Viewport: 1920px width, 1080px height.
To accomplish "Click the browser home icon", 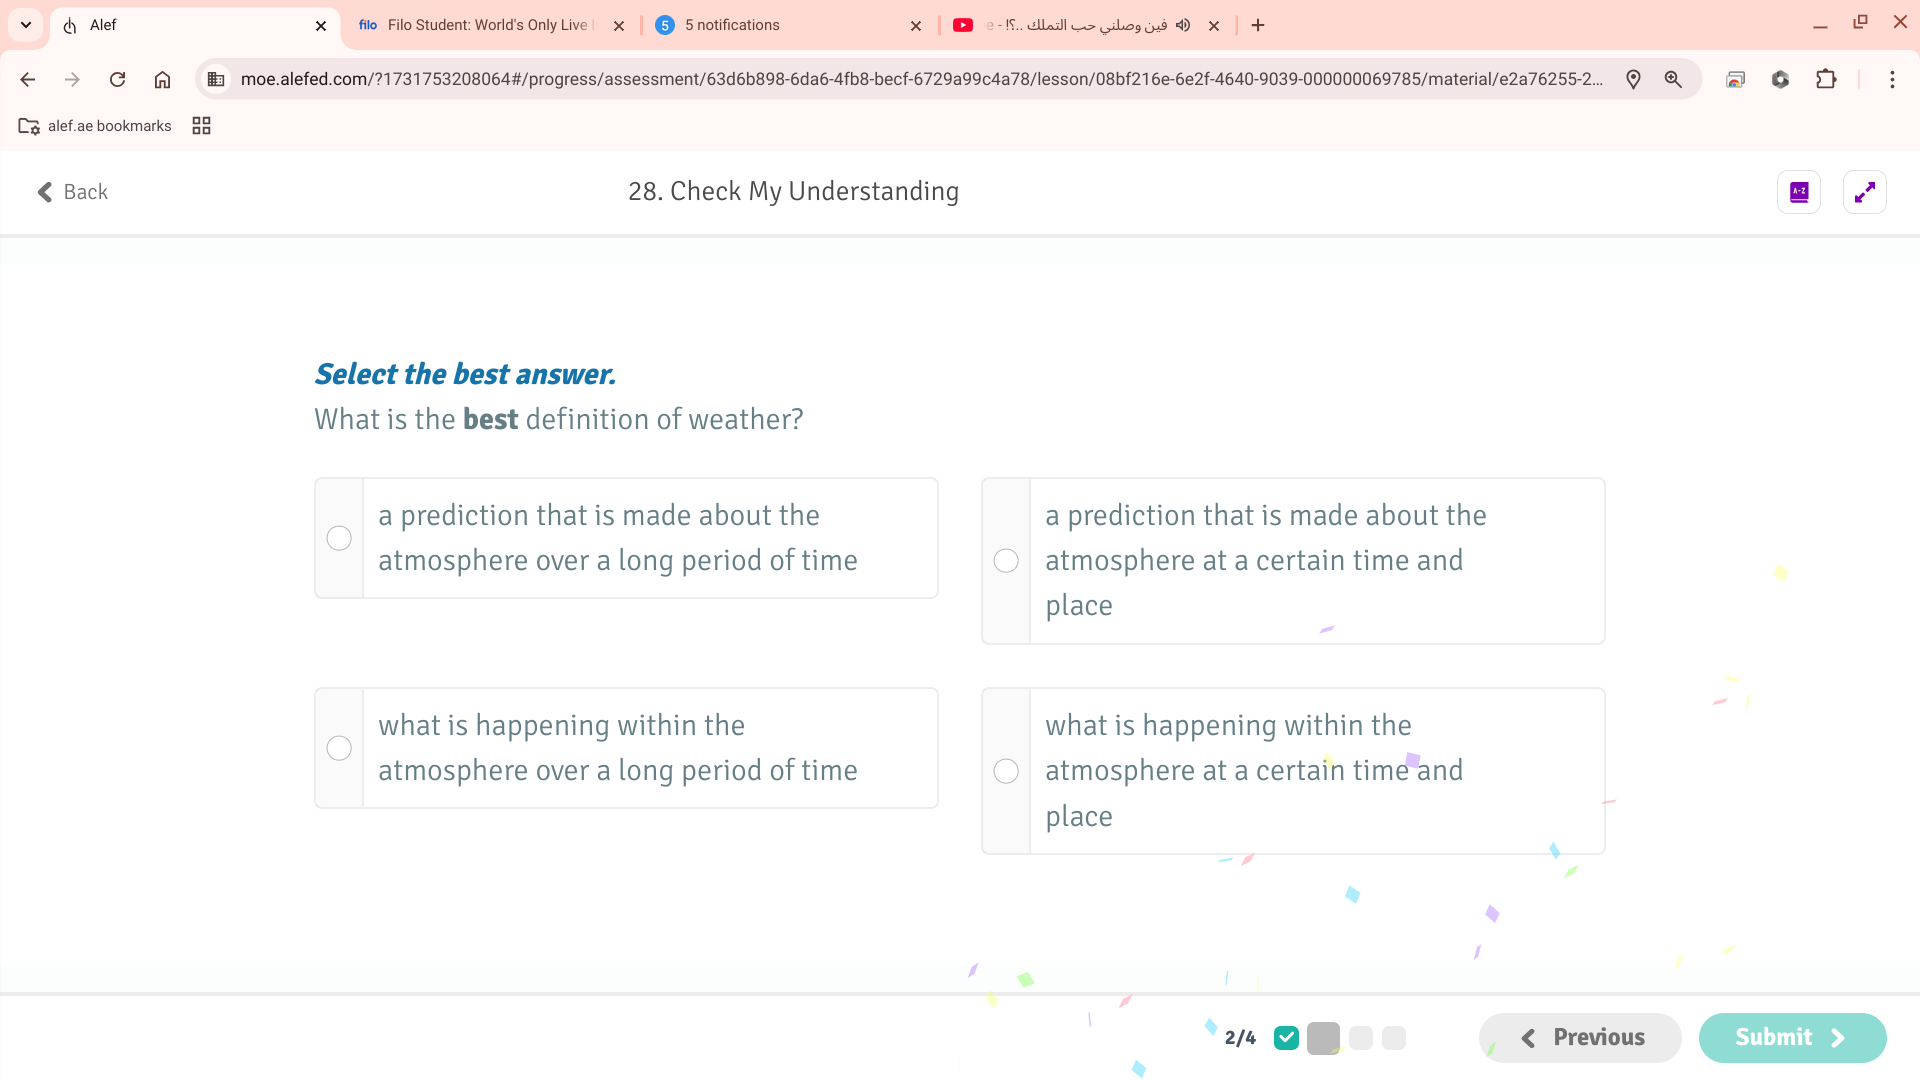I will [x=163, y=79].
